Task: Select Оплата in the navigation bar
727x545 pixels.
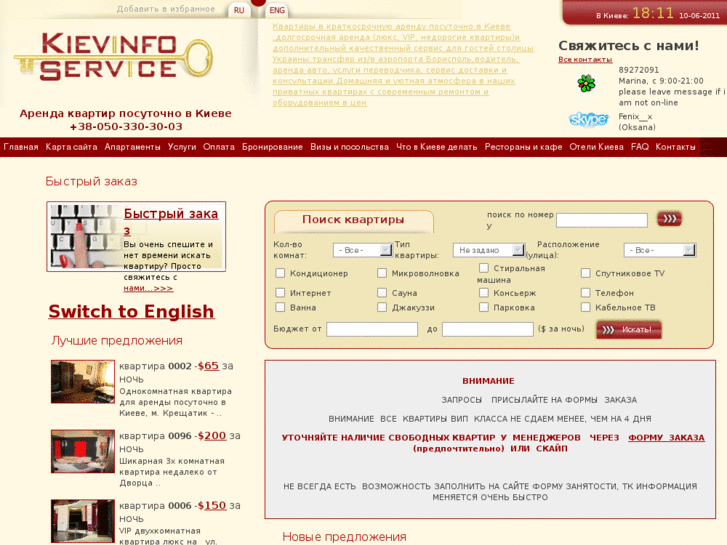Action: [x=219, y=147]
